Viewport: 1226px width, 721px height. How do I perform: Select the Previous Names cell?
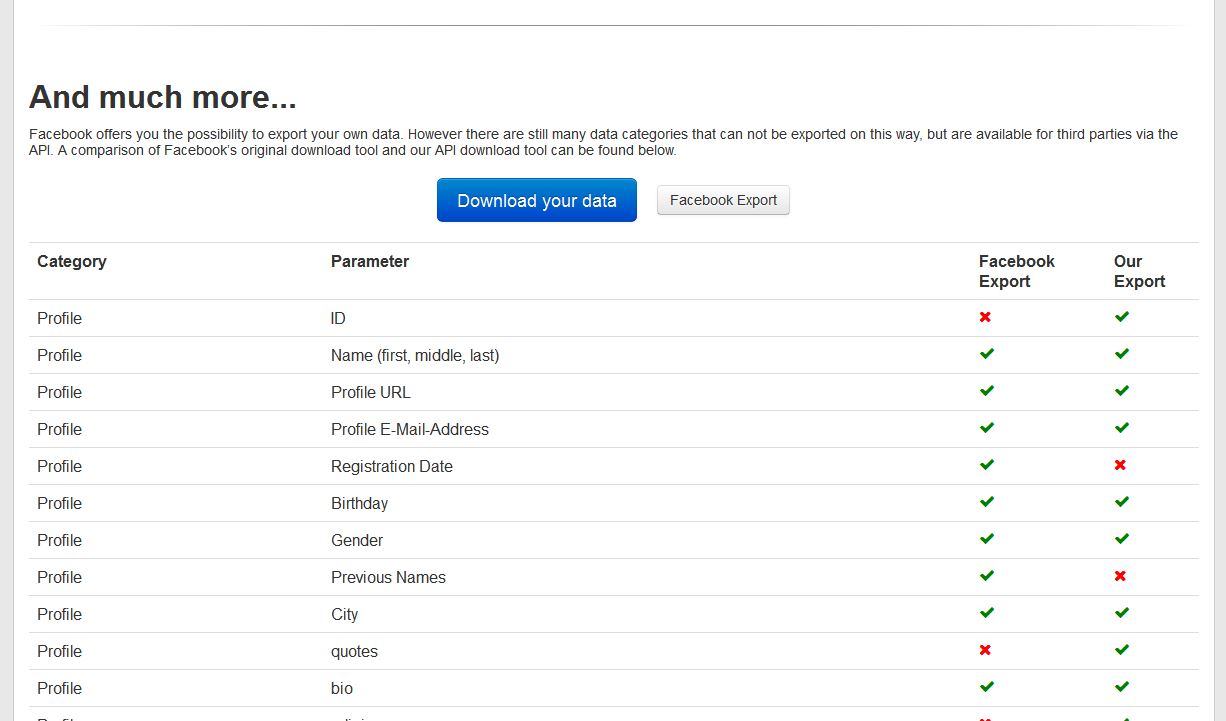[389, 577]
